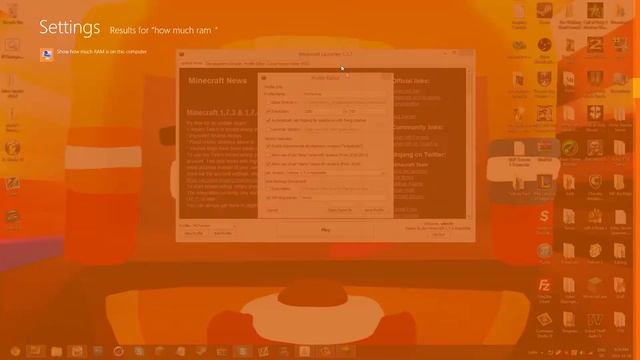This screenshot has width=640, height=360.
Task: Toggle enable experimental development snapshots checkbox
Action: [x=268, y=146]
